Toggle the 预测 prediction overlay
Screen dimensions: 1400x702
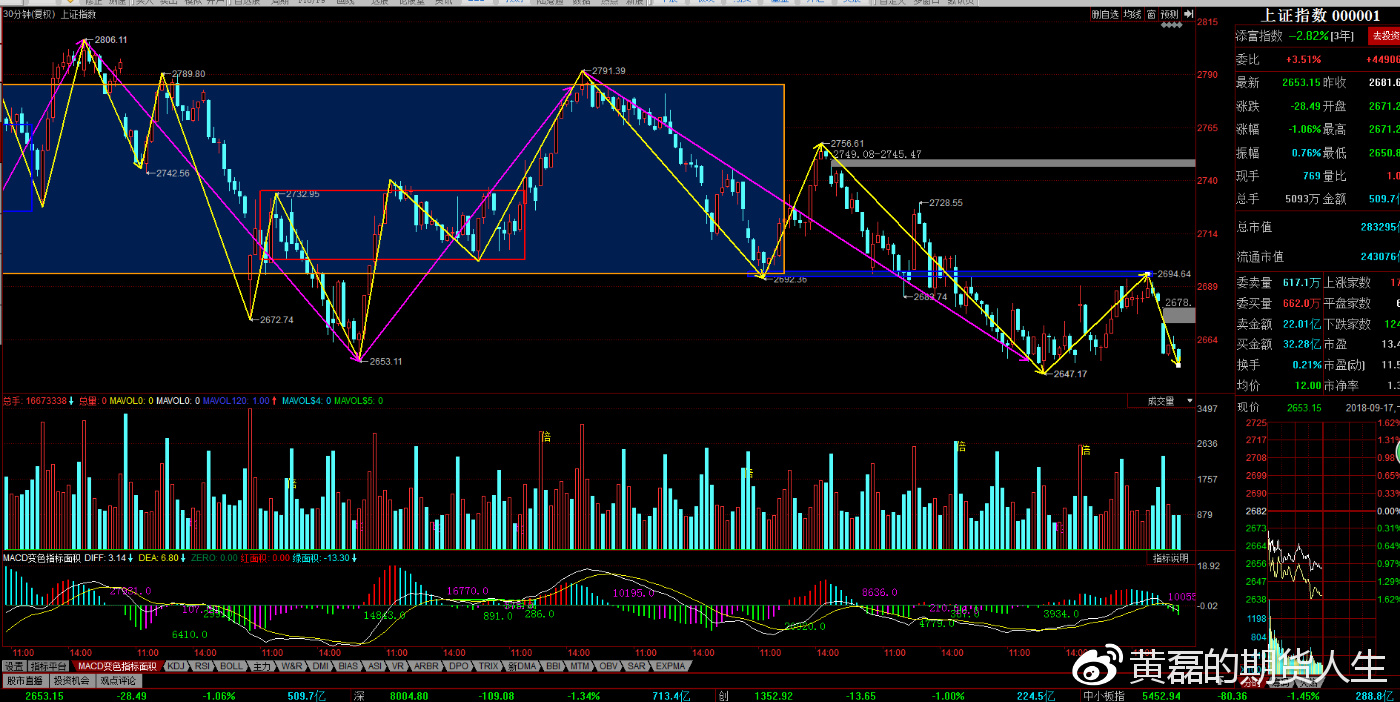[1167, 15]
